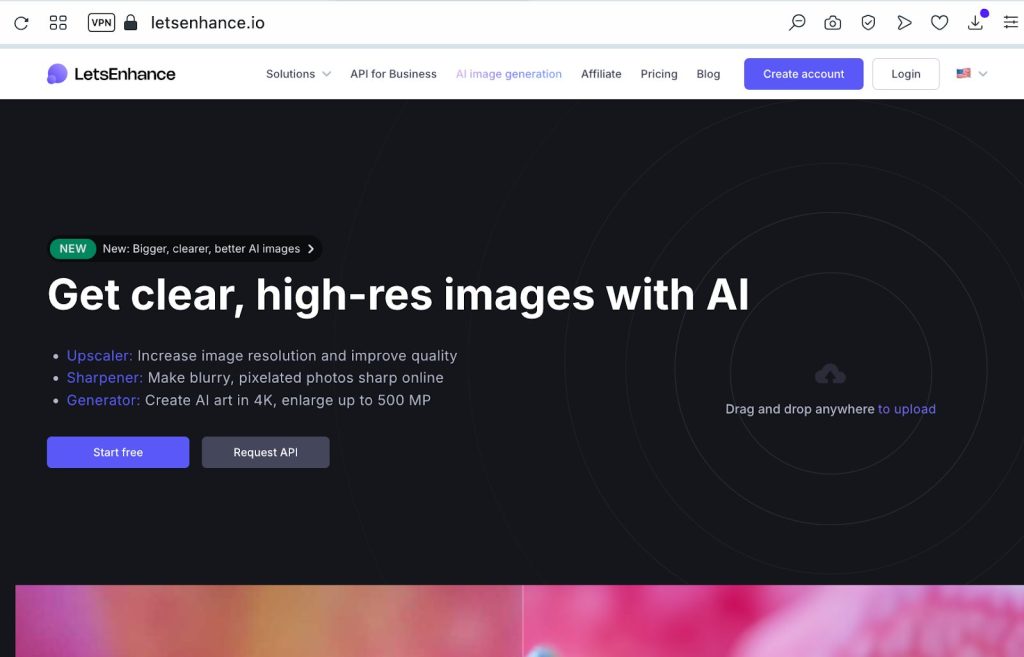Viewport: 1024px width, 657px height.
Task: Toggle the VPN badge in address bar
Action: pyautogui.click(x=101, y=23)
